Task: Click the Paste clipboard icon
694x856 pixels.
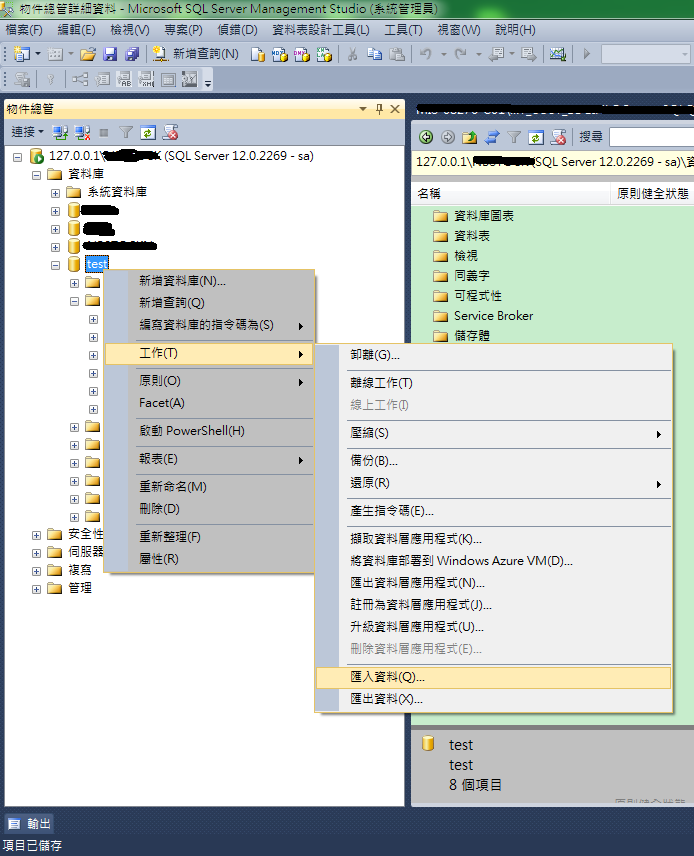Action: [397, 54]
